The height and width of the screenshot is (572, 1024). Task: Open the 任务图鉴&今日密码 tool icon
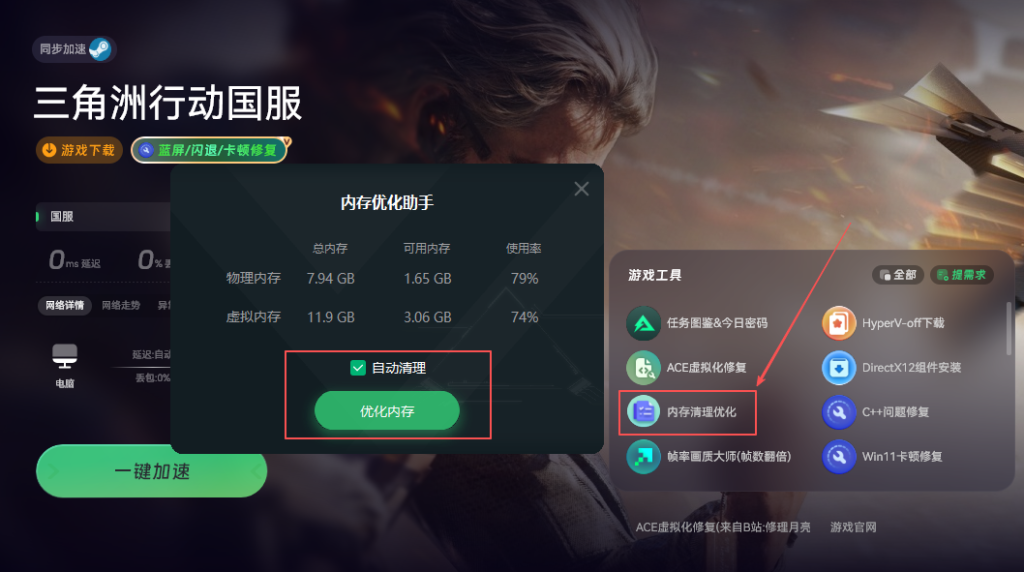tap(643, 323)
